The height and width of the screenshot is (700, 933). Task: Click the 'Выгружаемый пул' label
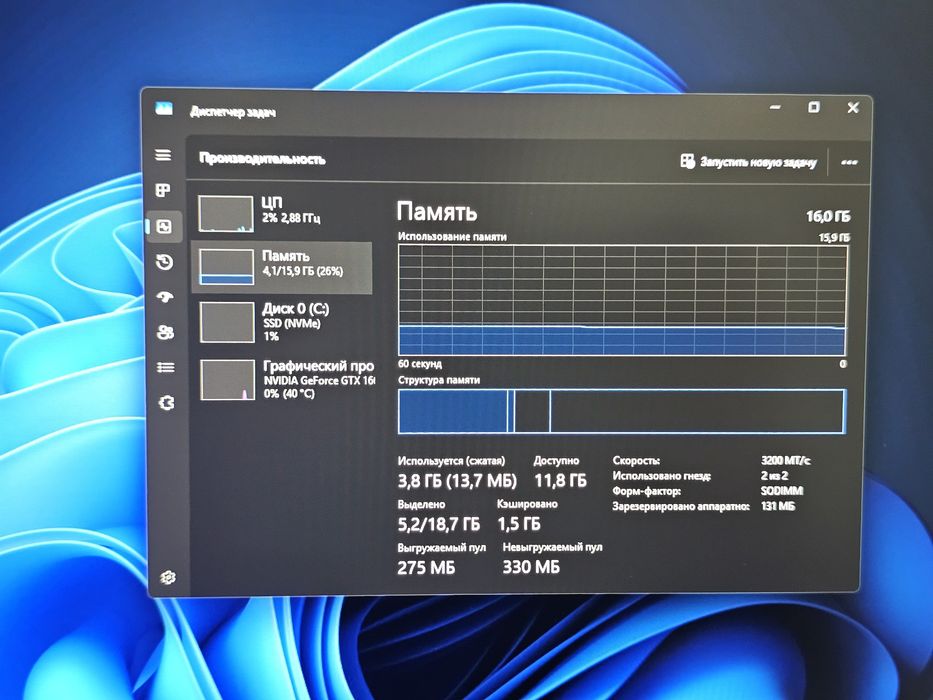pyautogui.click(x=442, y=548)
